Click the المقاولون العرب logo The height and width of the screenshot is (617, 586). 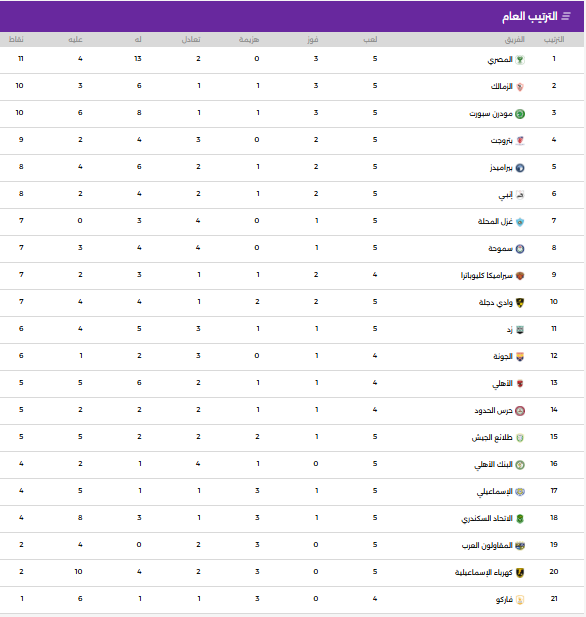(520, 546)
